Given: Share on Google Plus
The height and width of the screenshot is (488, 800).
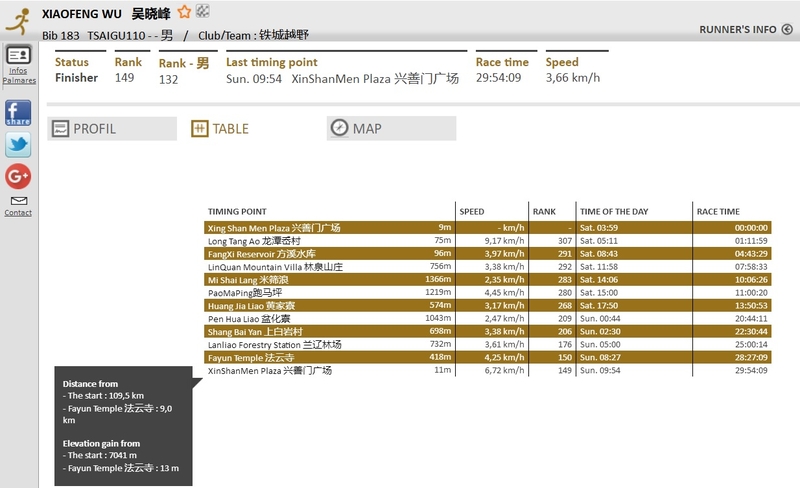Looking at the screenshot, I should coord(18,177).
